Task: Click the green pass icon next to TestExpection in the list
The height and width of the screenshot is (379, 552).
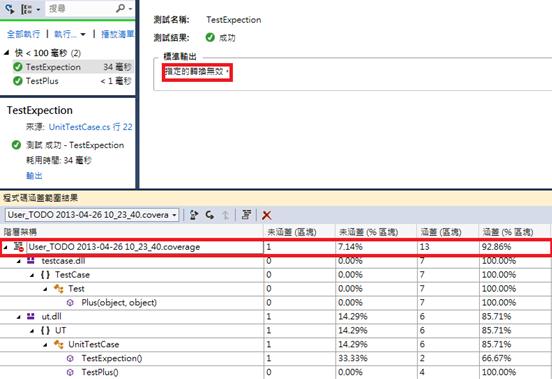Action: [x=18, y=67]
